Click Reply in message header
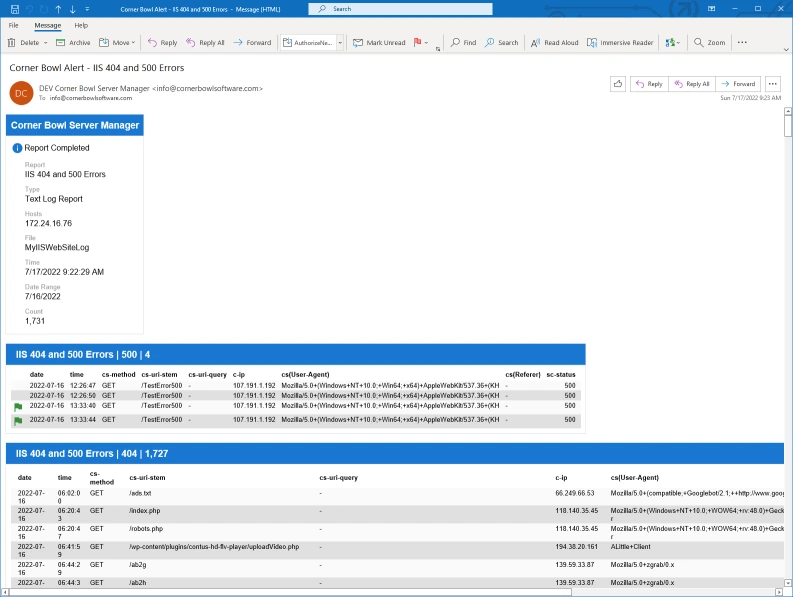Screen dimensions: 793x597 coord(649,84)
